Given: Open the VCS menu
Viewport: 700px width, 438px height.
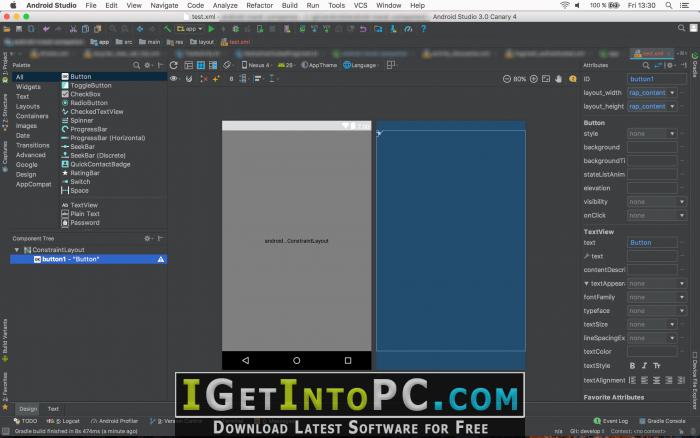Looking at the screenshot, I should pyautogui.click(x=360, y=5).
